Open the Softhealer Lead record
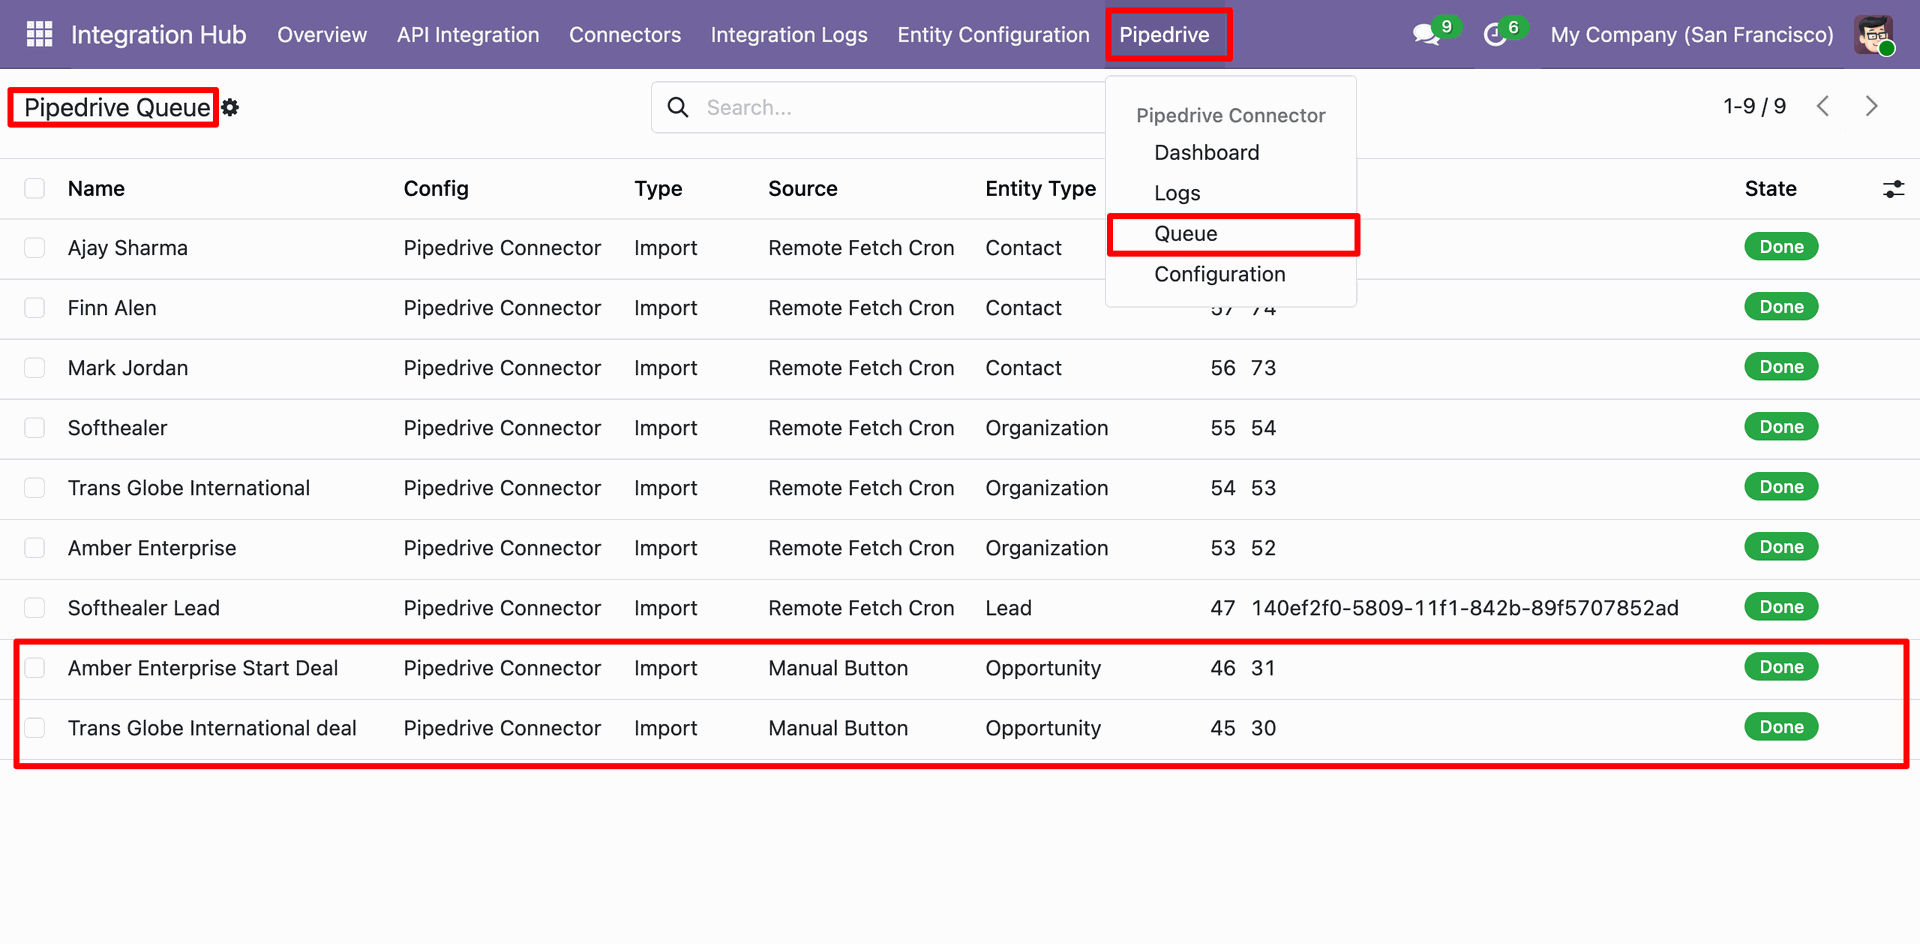This screenshot has height=944, width=1920. pyautogui.click(x=144, y=608)
